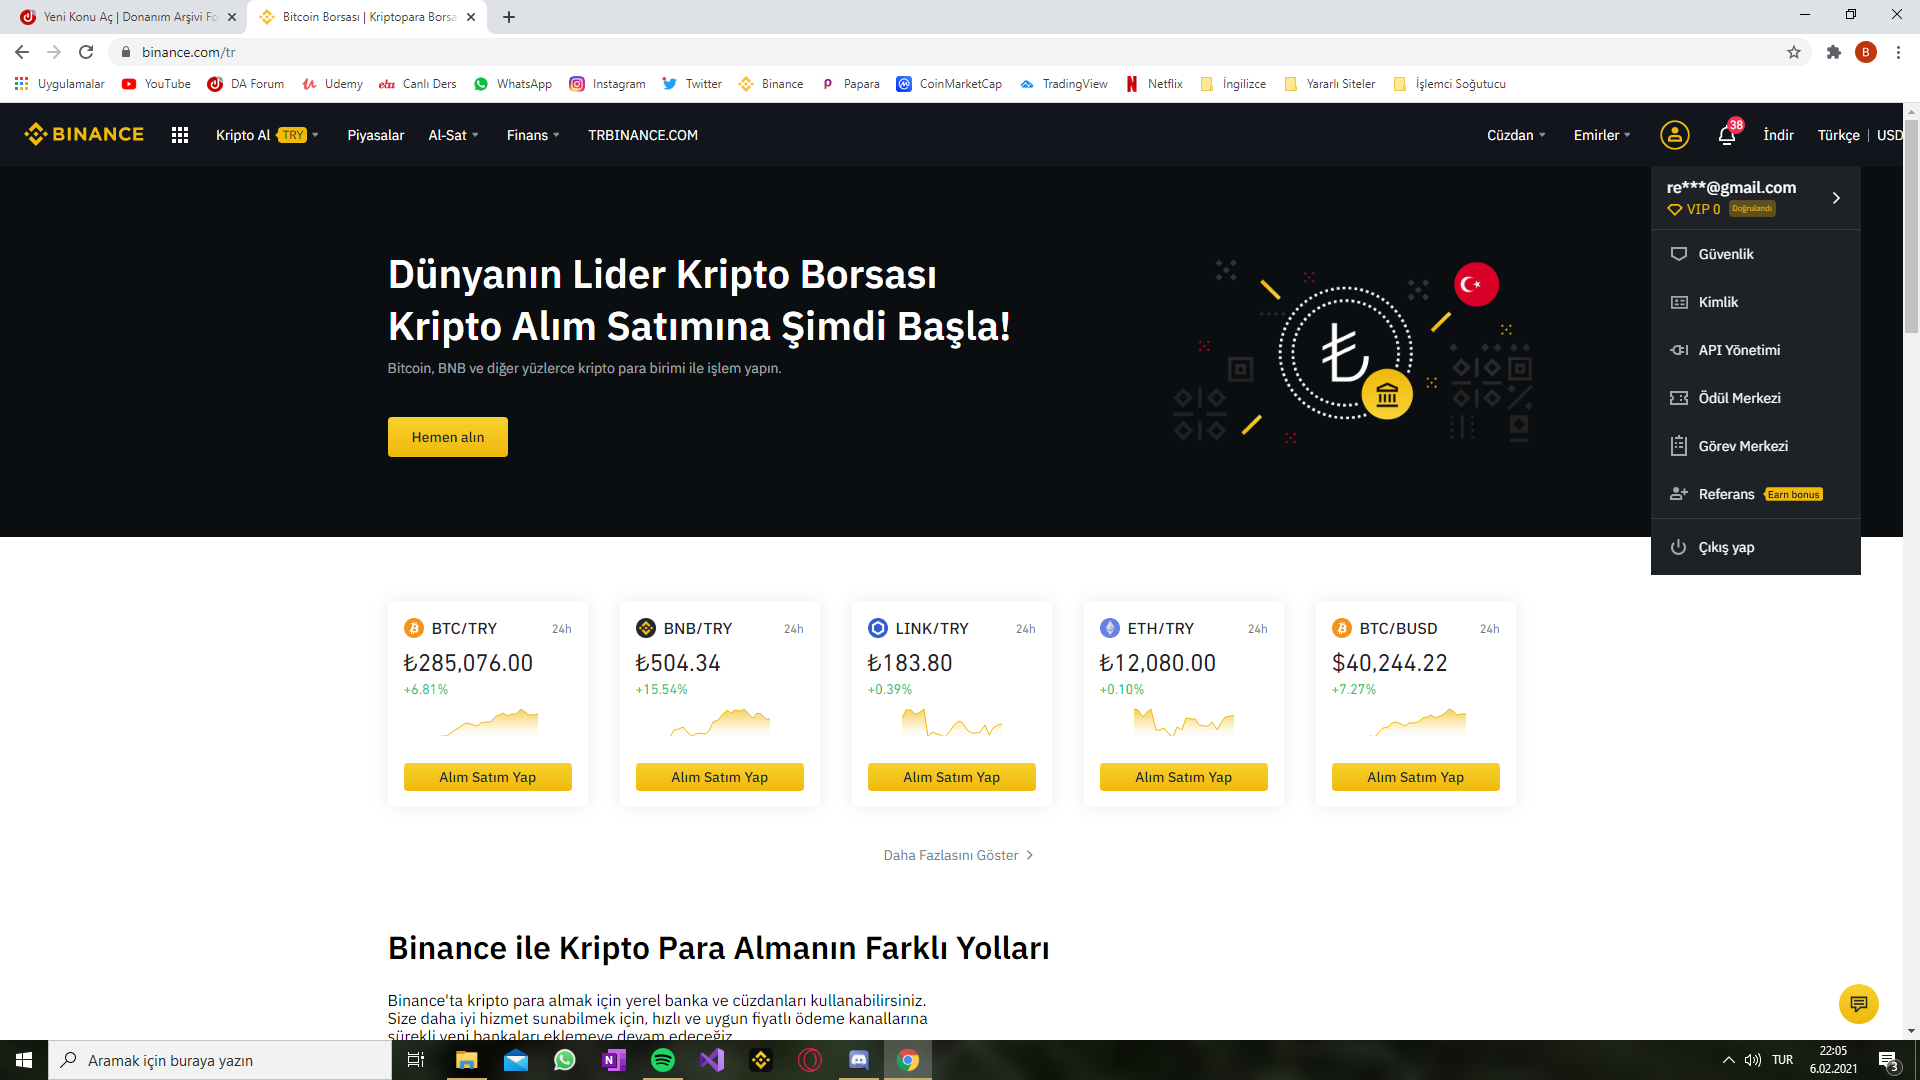Open the Cüzdan dropdown
This screenshot has width=1920, height=1080.
point(1516,135)
